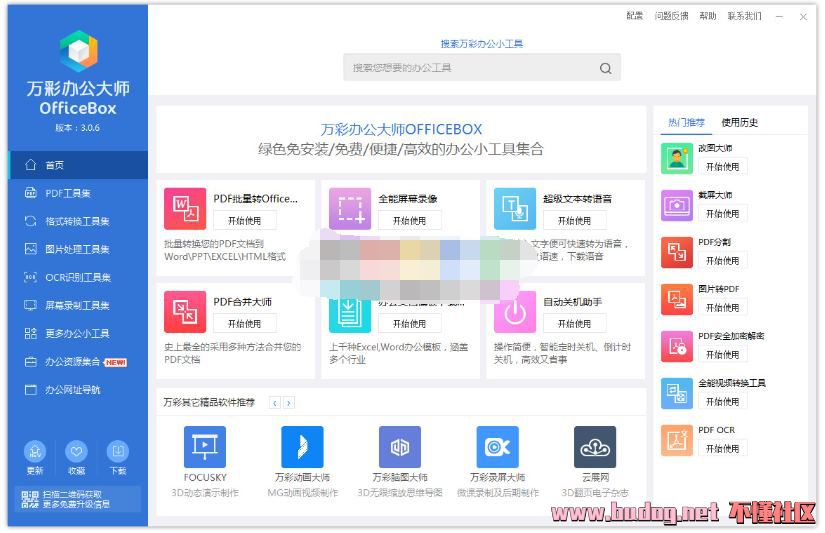Start using 改图大师
The width and height of the screenshot is (825, 533).
coord(722,167)
